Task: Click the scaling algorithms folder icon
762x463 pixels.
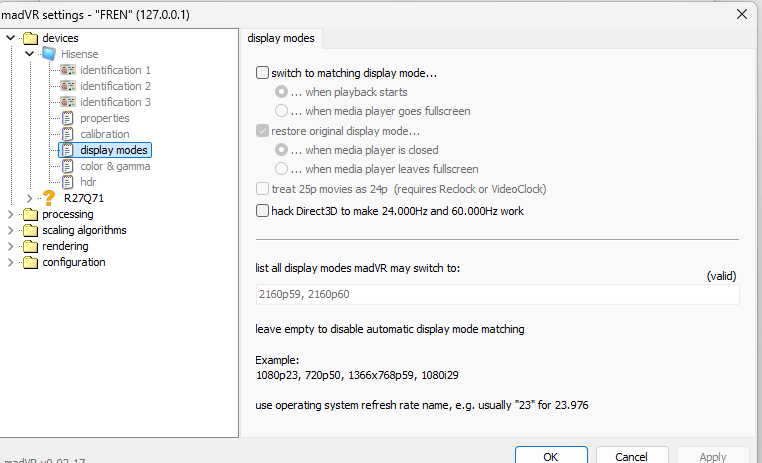Action: [x=31, y=230]
